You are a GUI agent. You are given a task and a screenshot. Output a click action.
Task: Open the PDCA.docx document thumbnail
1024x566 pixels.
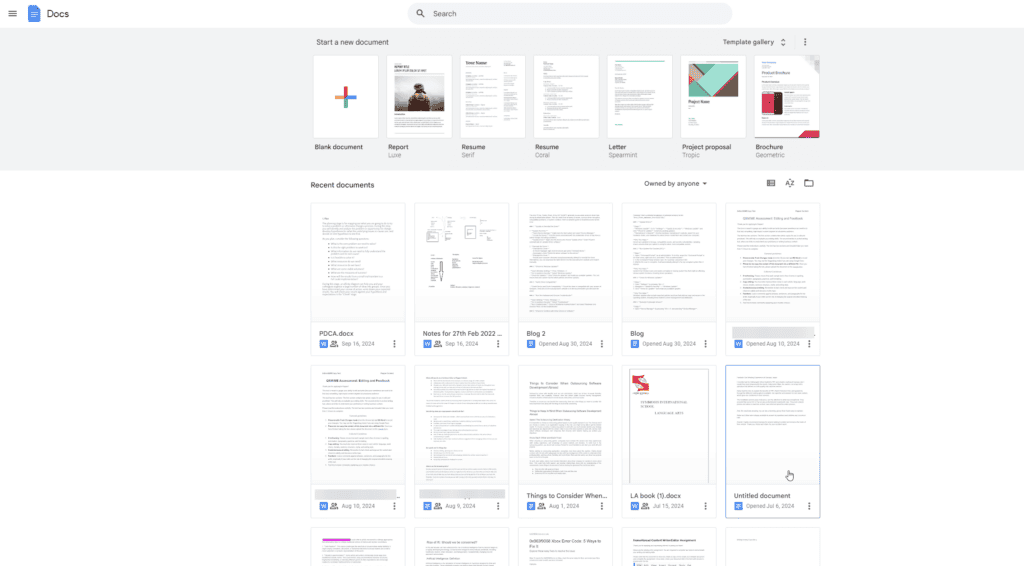click(358, 262)
